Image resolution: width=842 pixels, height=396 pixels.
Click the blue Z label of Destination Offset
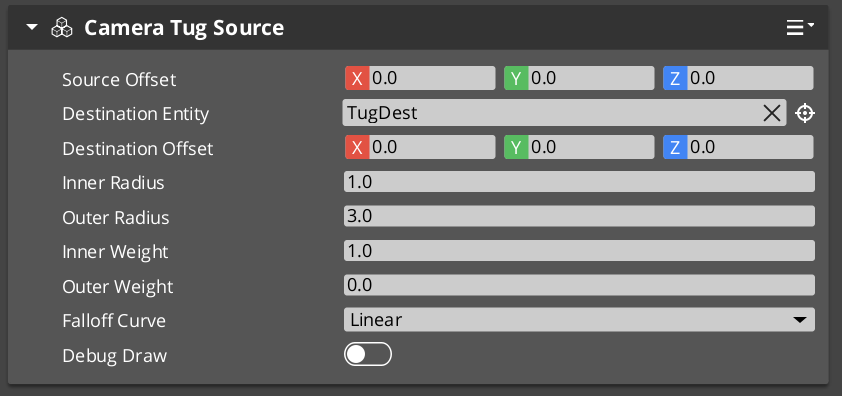[x=675, y=147]
